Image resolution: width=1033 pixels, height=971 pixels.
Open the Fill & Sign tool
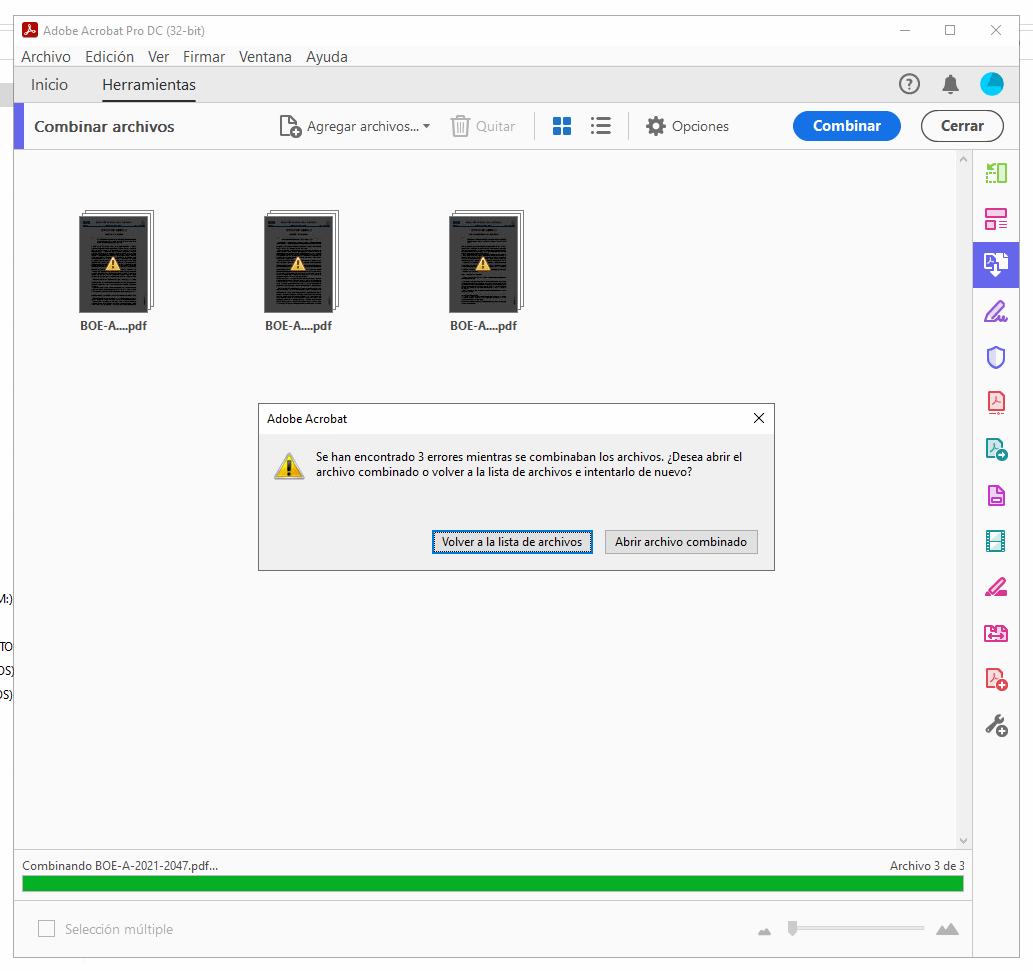[996, 311]
